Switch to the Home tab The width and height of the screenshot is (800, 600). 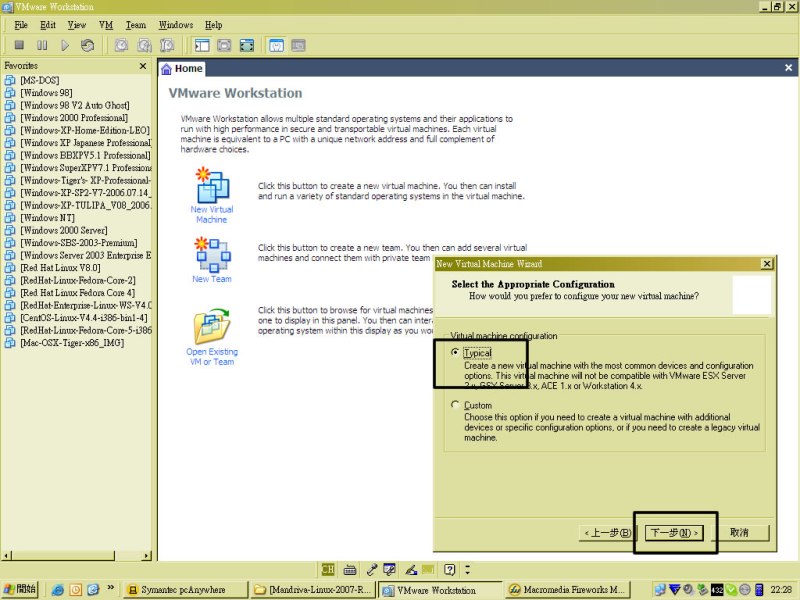click(182, 69)
